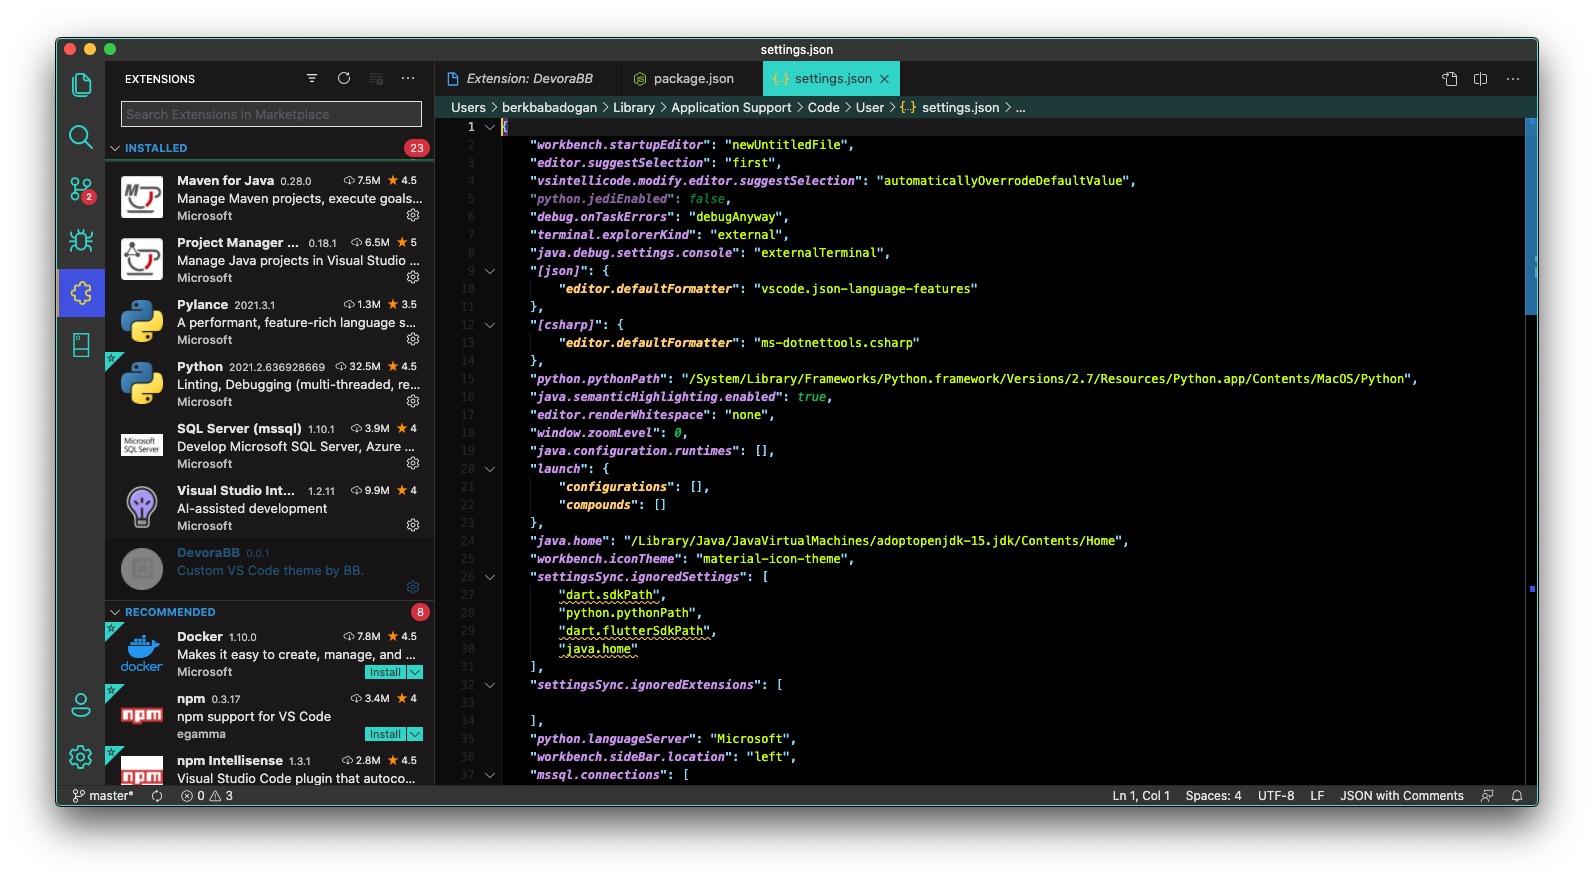The height and width of the screenshot is (880, 1594).
Task: Fold the "[json]" block at line 9
Action: click(x=490, y=271)
